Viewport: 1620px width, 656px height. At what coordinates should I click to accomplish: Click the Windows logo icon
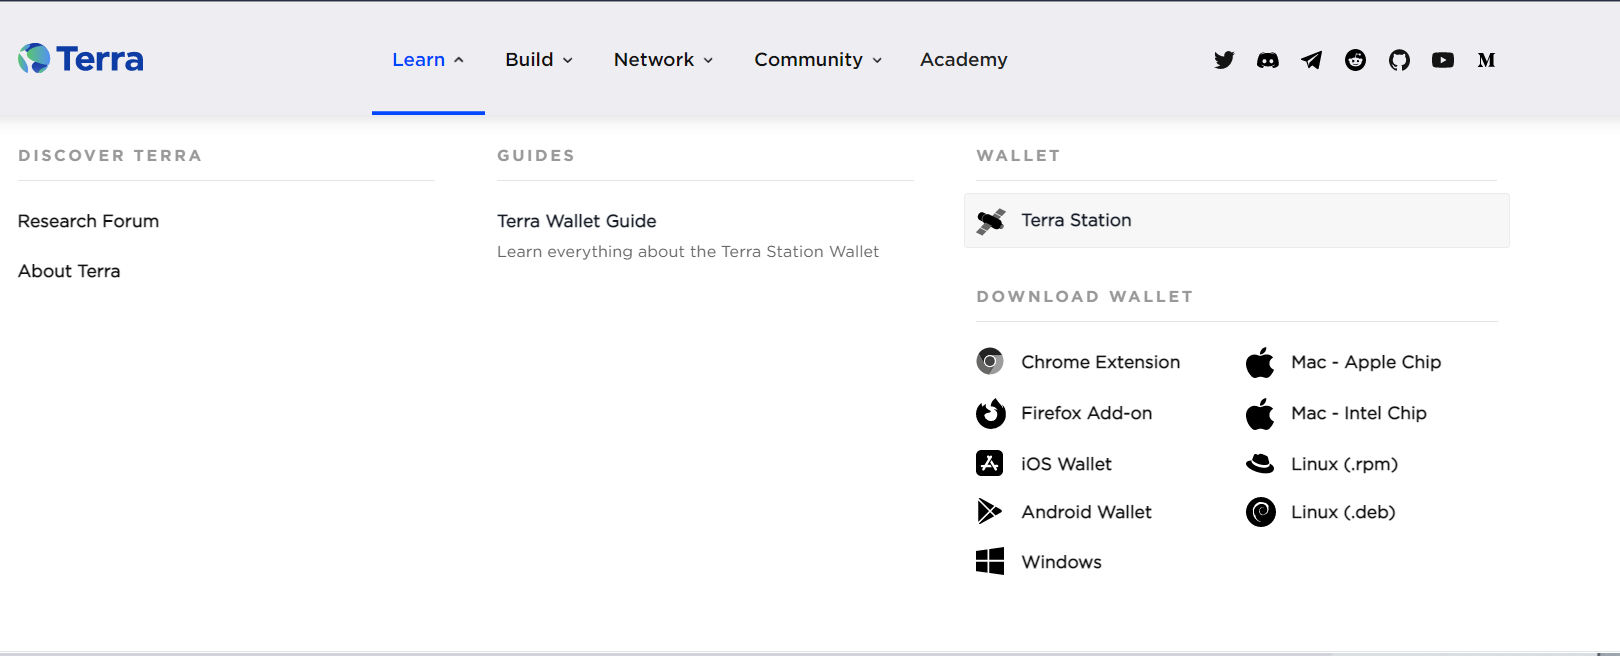(990, 561)
